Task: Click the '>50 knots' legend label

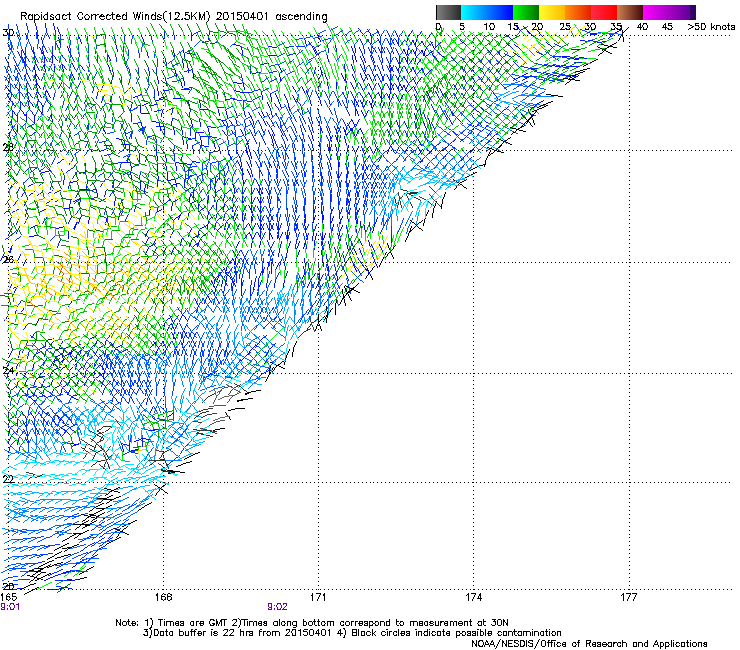Action: [711, 26]
